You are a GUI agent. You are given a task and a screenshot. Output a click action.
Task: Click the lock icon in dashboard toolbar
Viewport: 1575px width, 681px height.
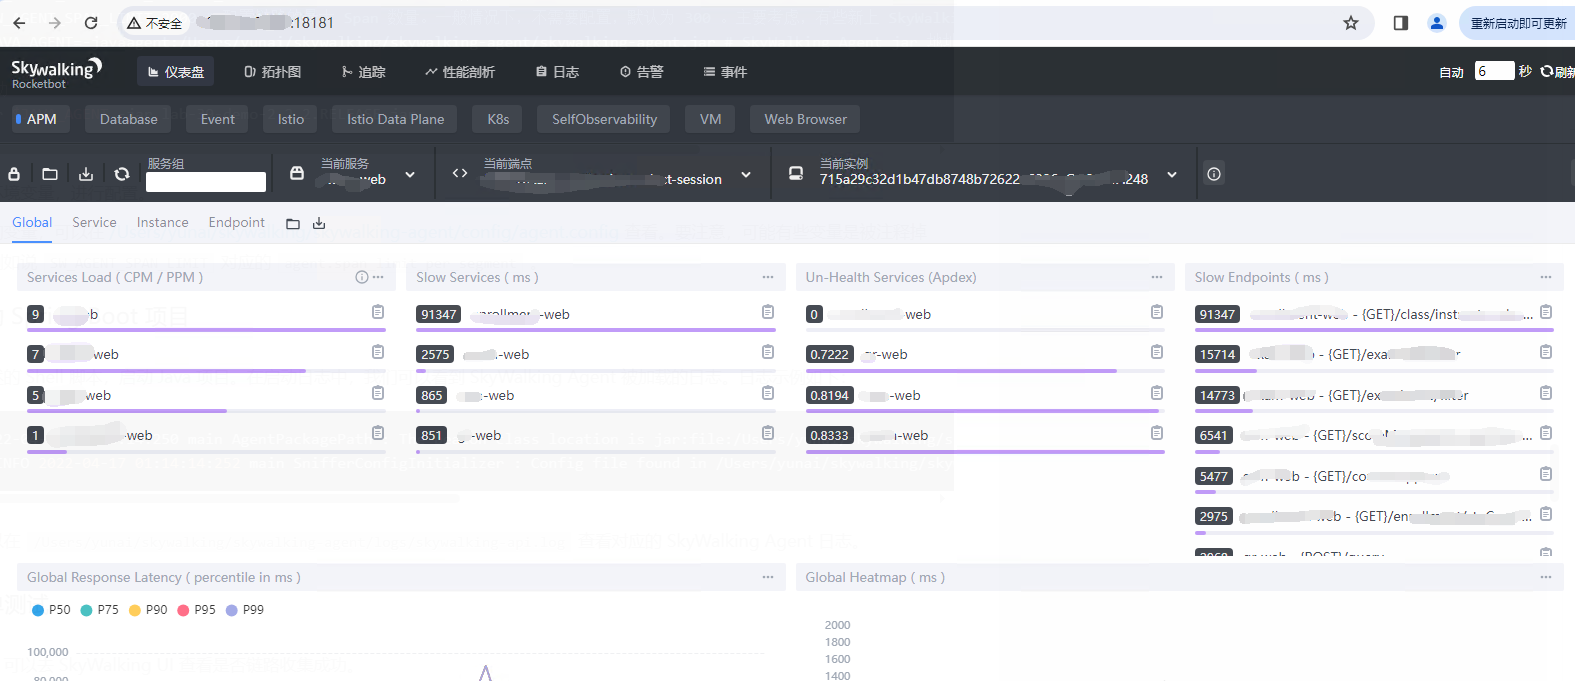pyautogui.click(x=14, y=174)
